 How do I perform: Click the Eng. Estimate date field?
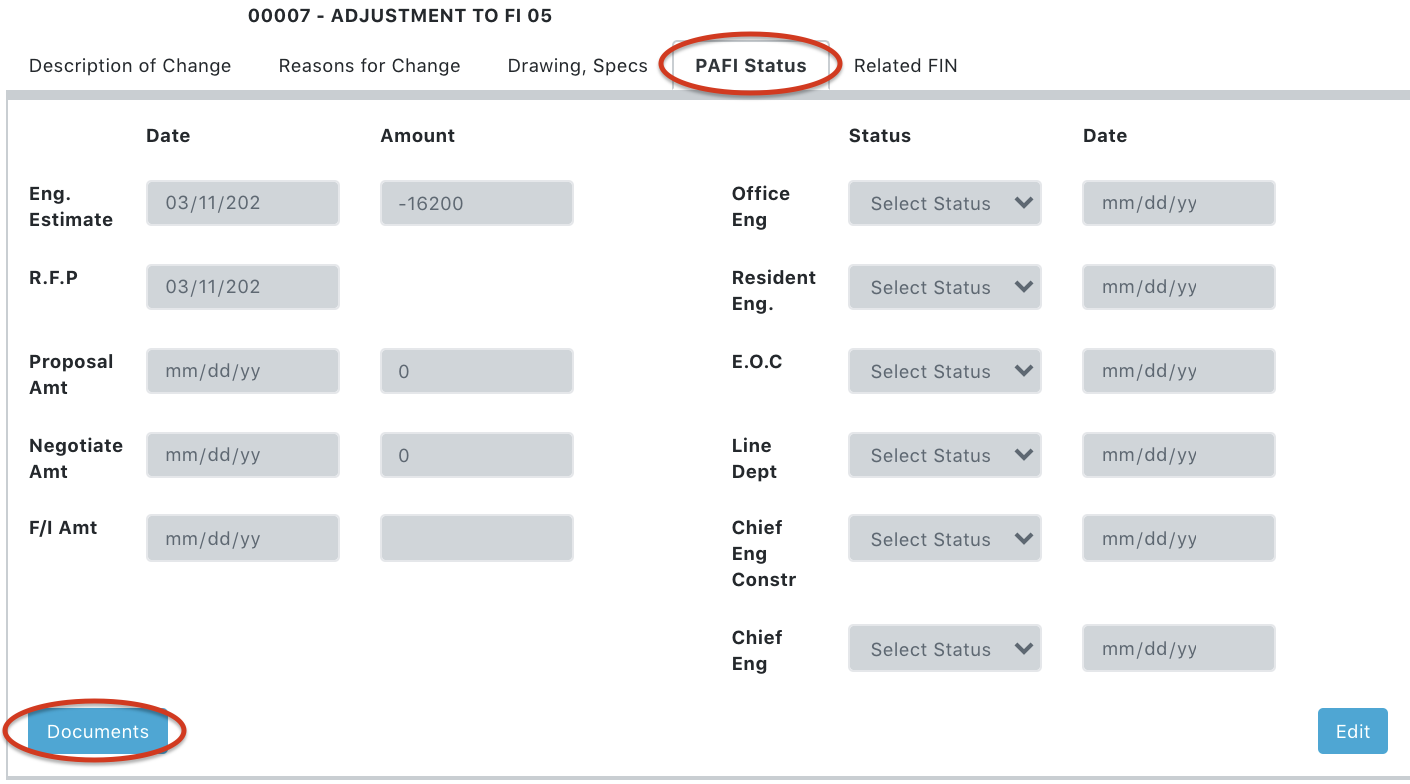coord(243,203)
